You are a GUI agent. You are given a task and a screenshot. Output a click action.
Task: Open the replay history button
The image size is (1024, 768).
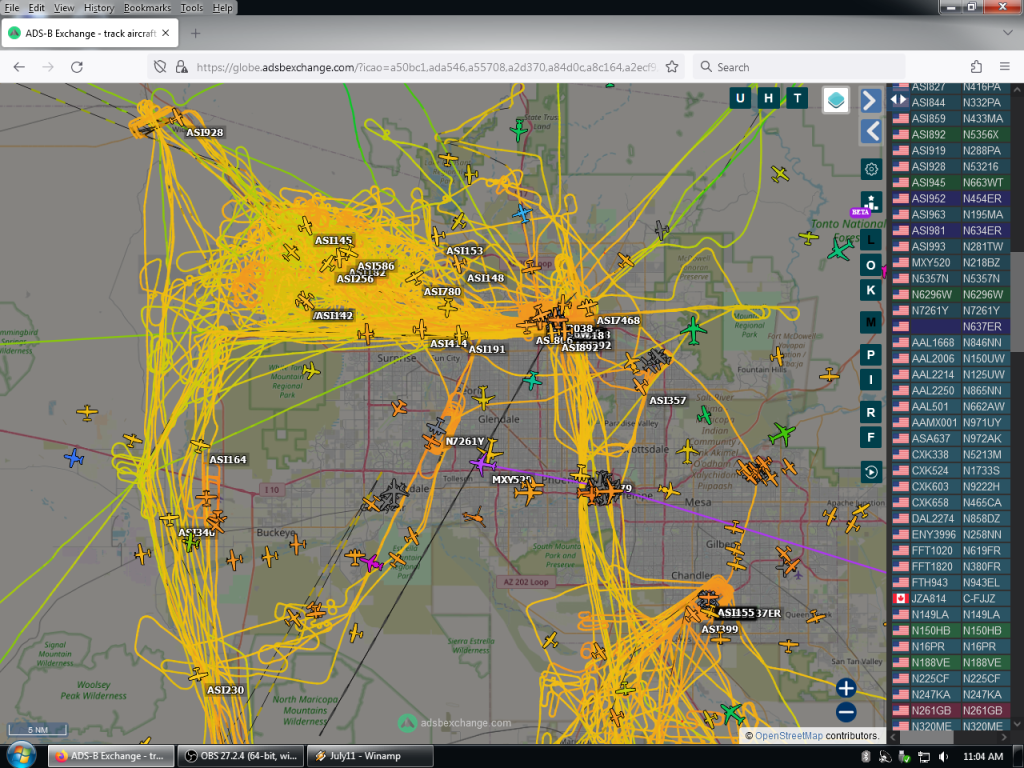(871, 472)
